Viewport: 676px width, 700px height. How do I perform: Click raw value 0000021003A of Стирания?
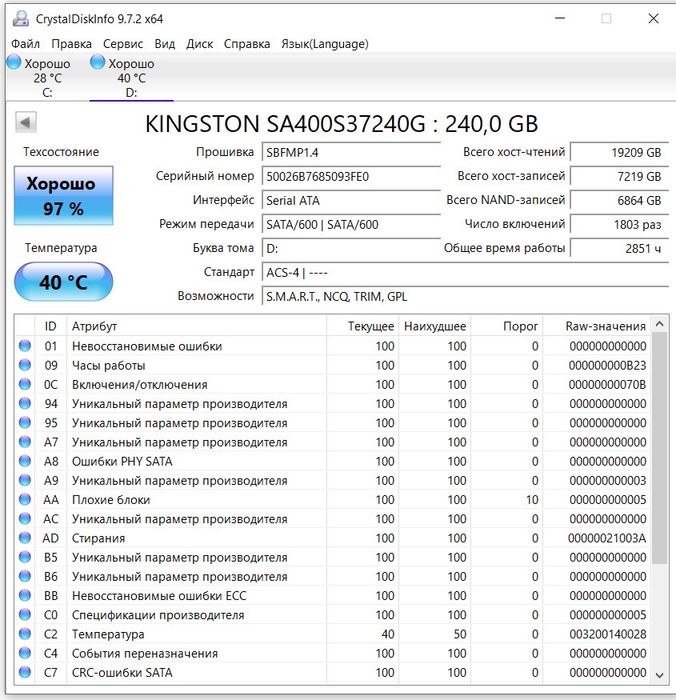pyautogui.click(x=607, y=538)
